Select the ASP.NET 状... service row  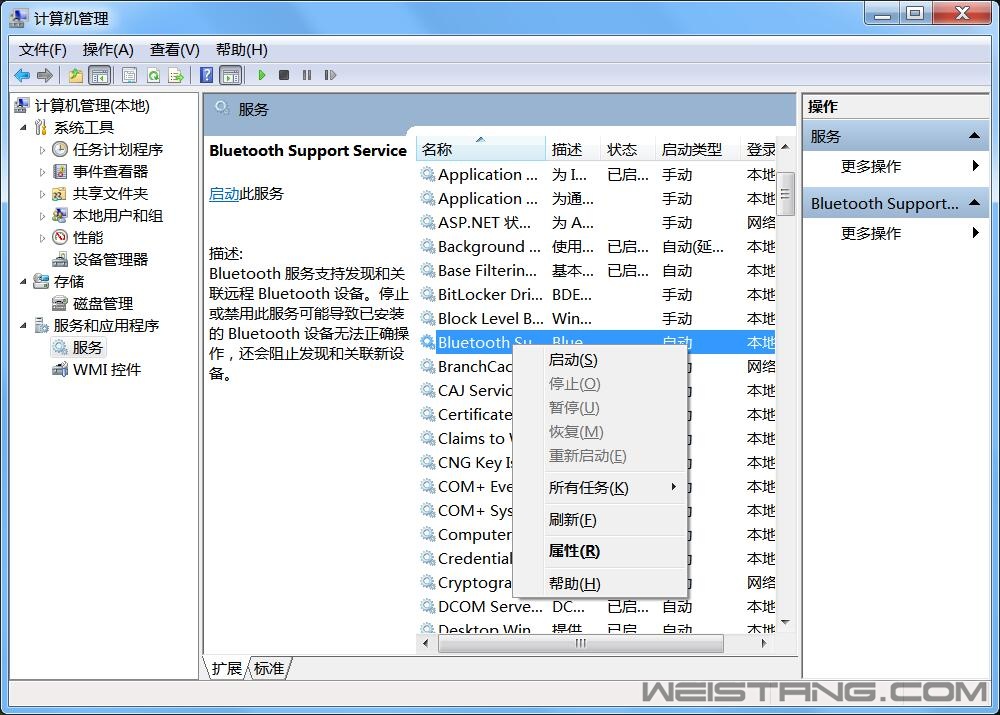click(597, 223)
